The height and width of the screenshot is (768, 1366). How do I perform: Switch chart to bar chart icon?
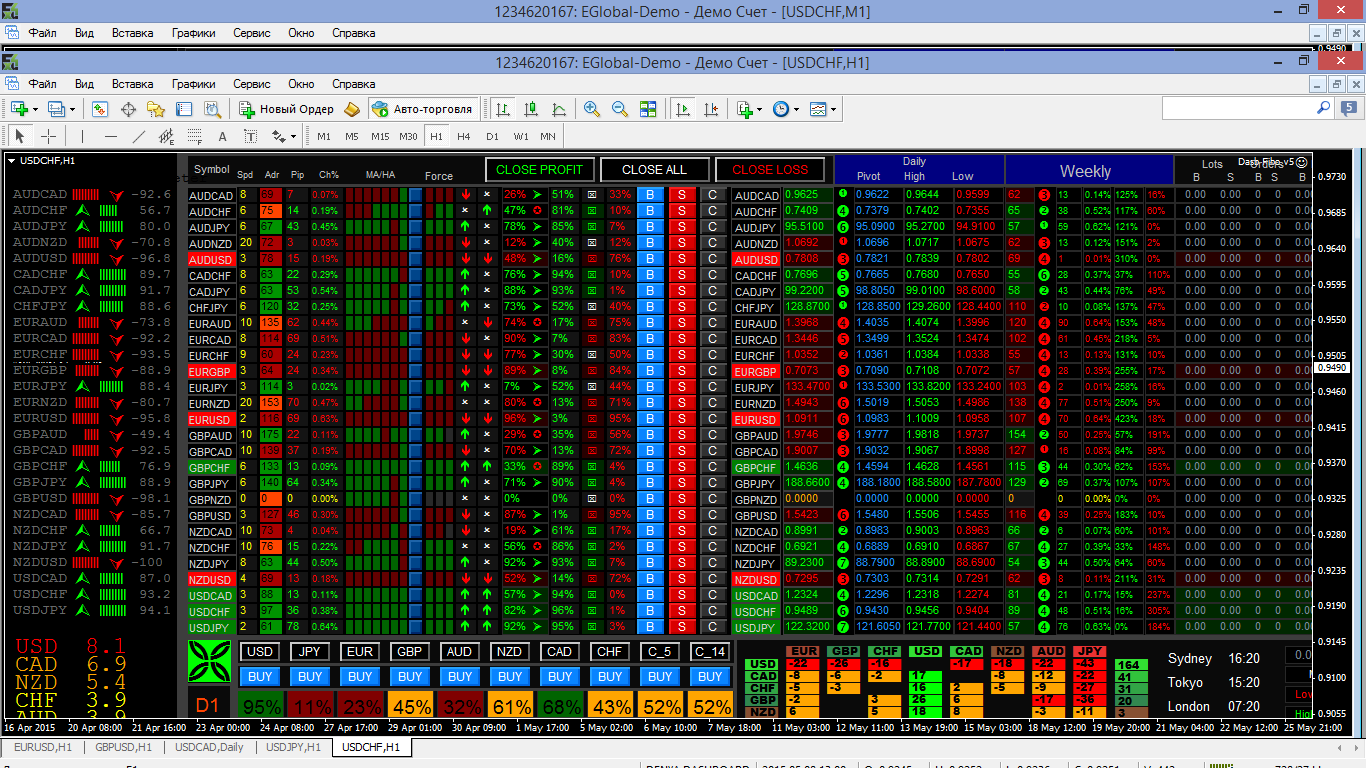(503, 109)
